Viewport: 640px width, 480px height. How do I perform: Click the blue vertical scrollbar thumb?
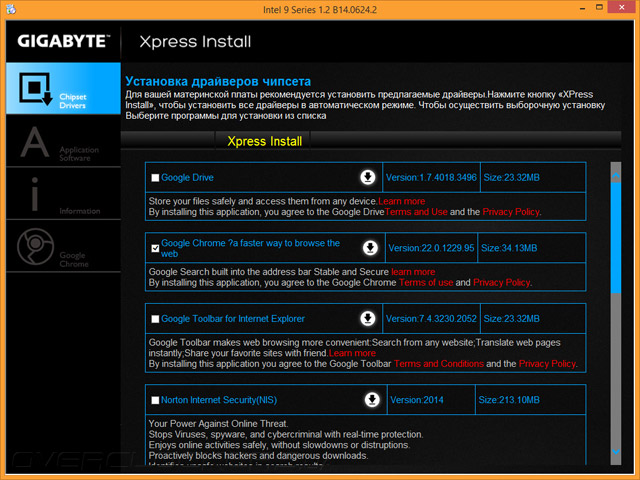point(616,237)
